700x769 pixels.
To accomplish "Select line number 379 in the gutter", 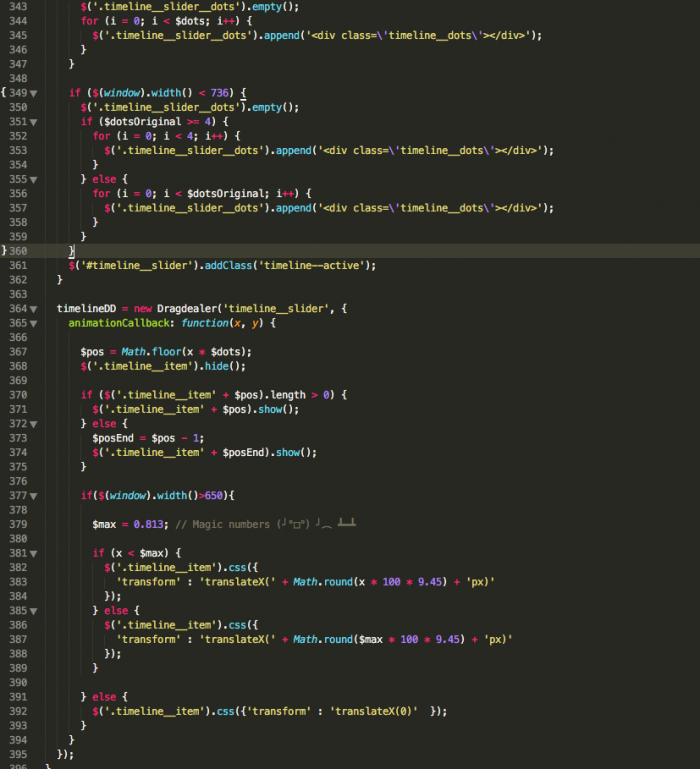I will (x=18, y=524).
